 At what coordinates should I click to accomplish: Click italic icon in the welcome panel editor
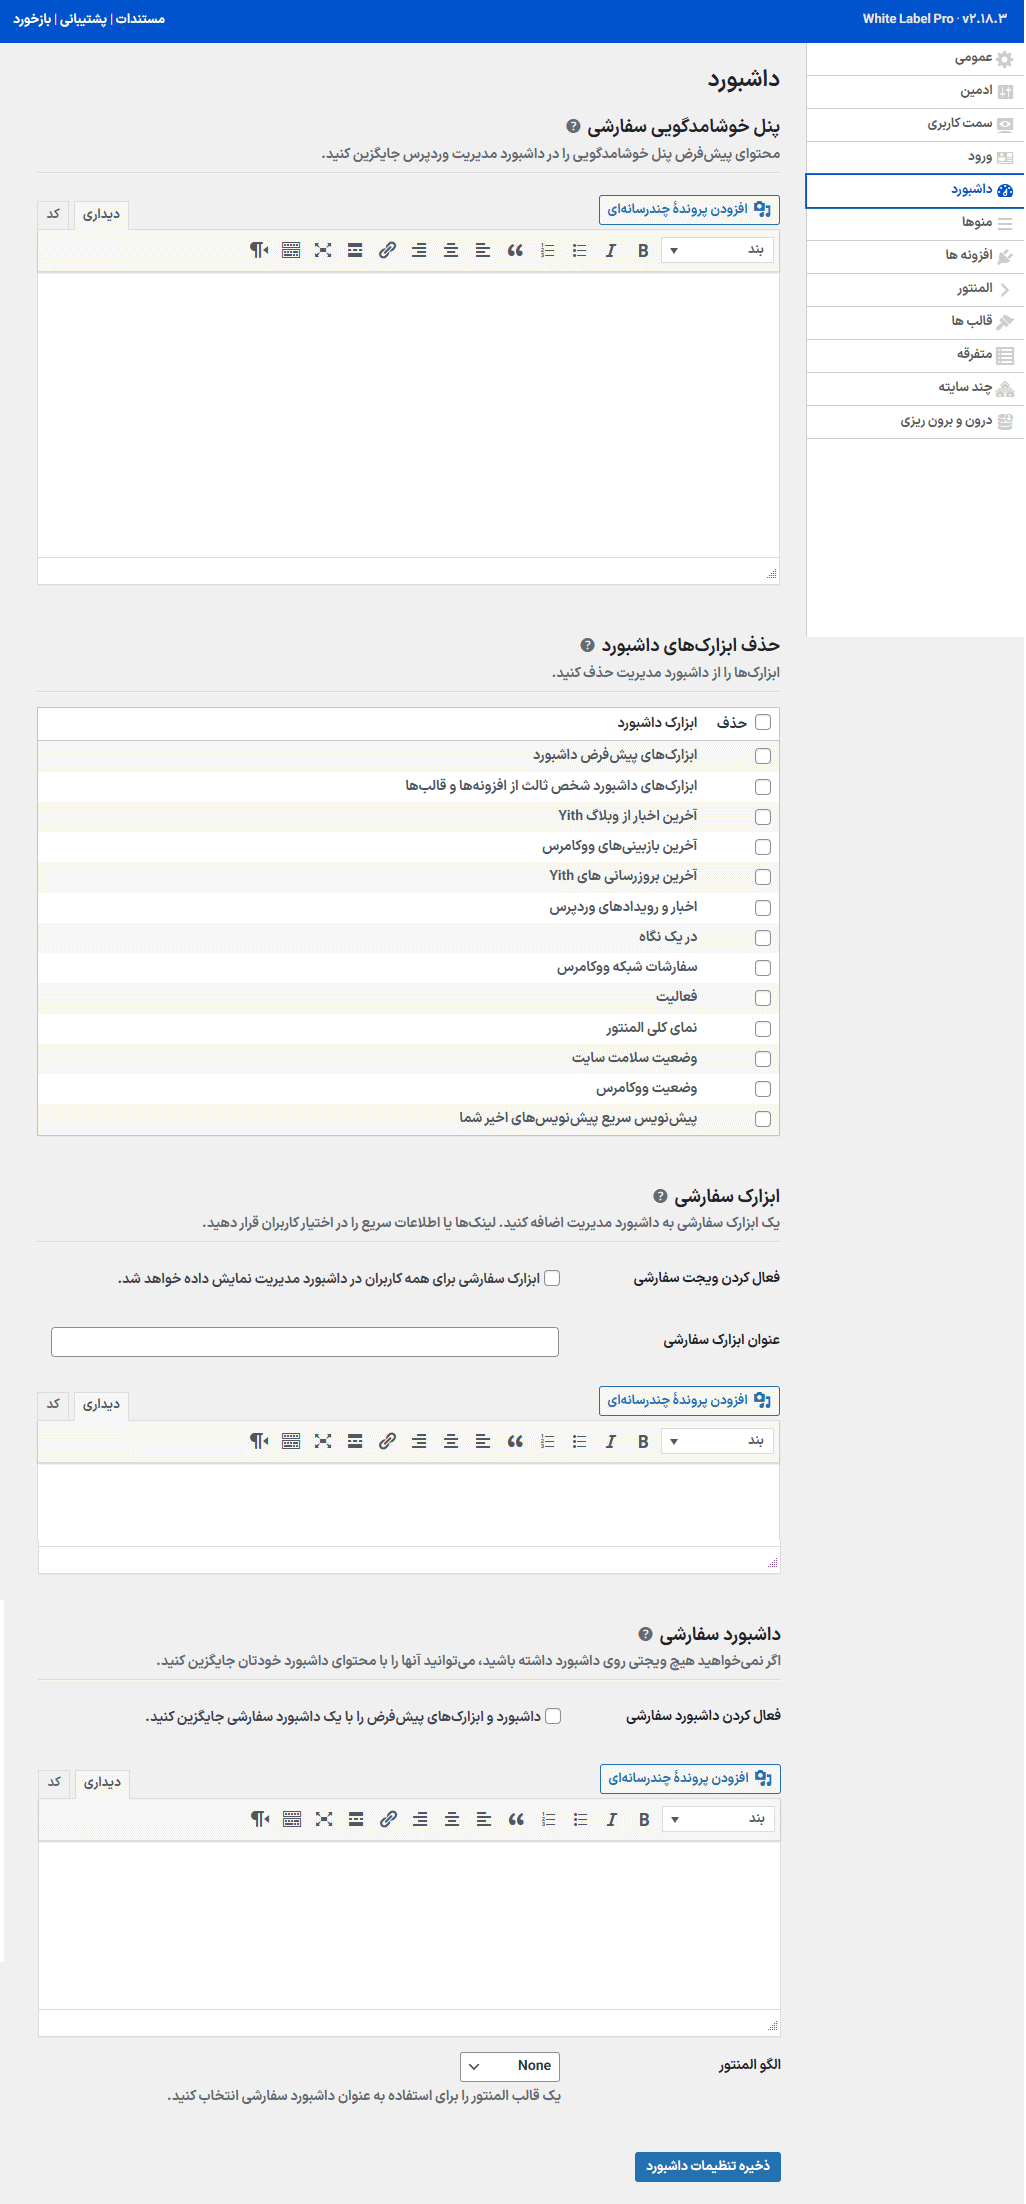(x=611, y=251)
